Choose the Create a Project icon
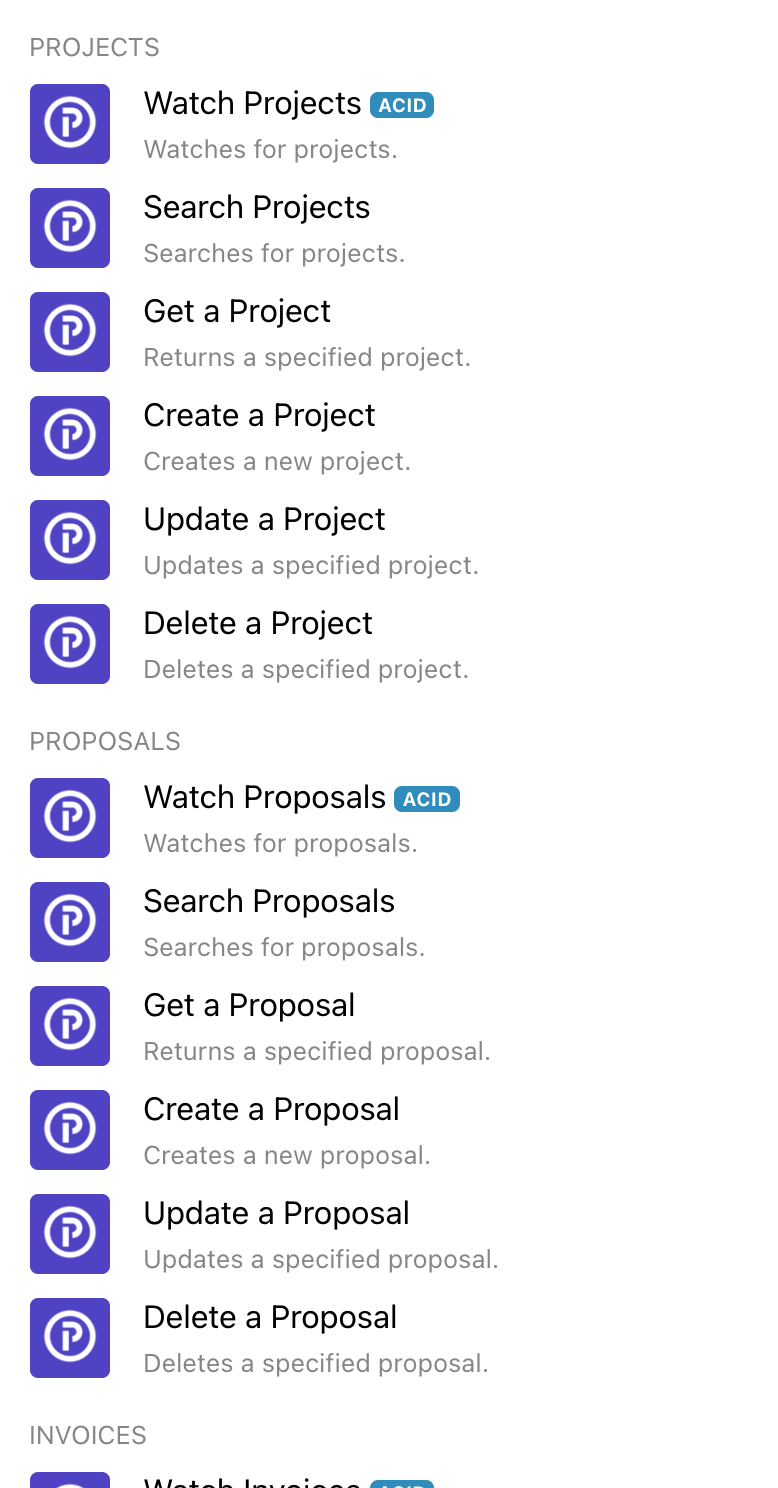Screen dimensions: 778x1488 tap(70, 436)
